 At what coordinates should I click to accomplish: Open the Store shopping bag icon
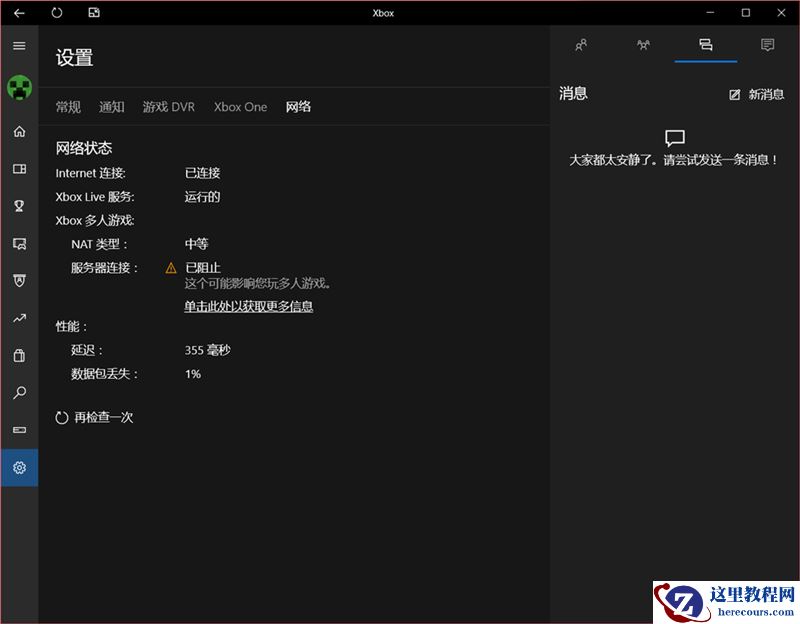pyautogui.click(x=18, y=355)
